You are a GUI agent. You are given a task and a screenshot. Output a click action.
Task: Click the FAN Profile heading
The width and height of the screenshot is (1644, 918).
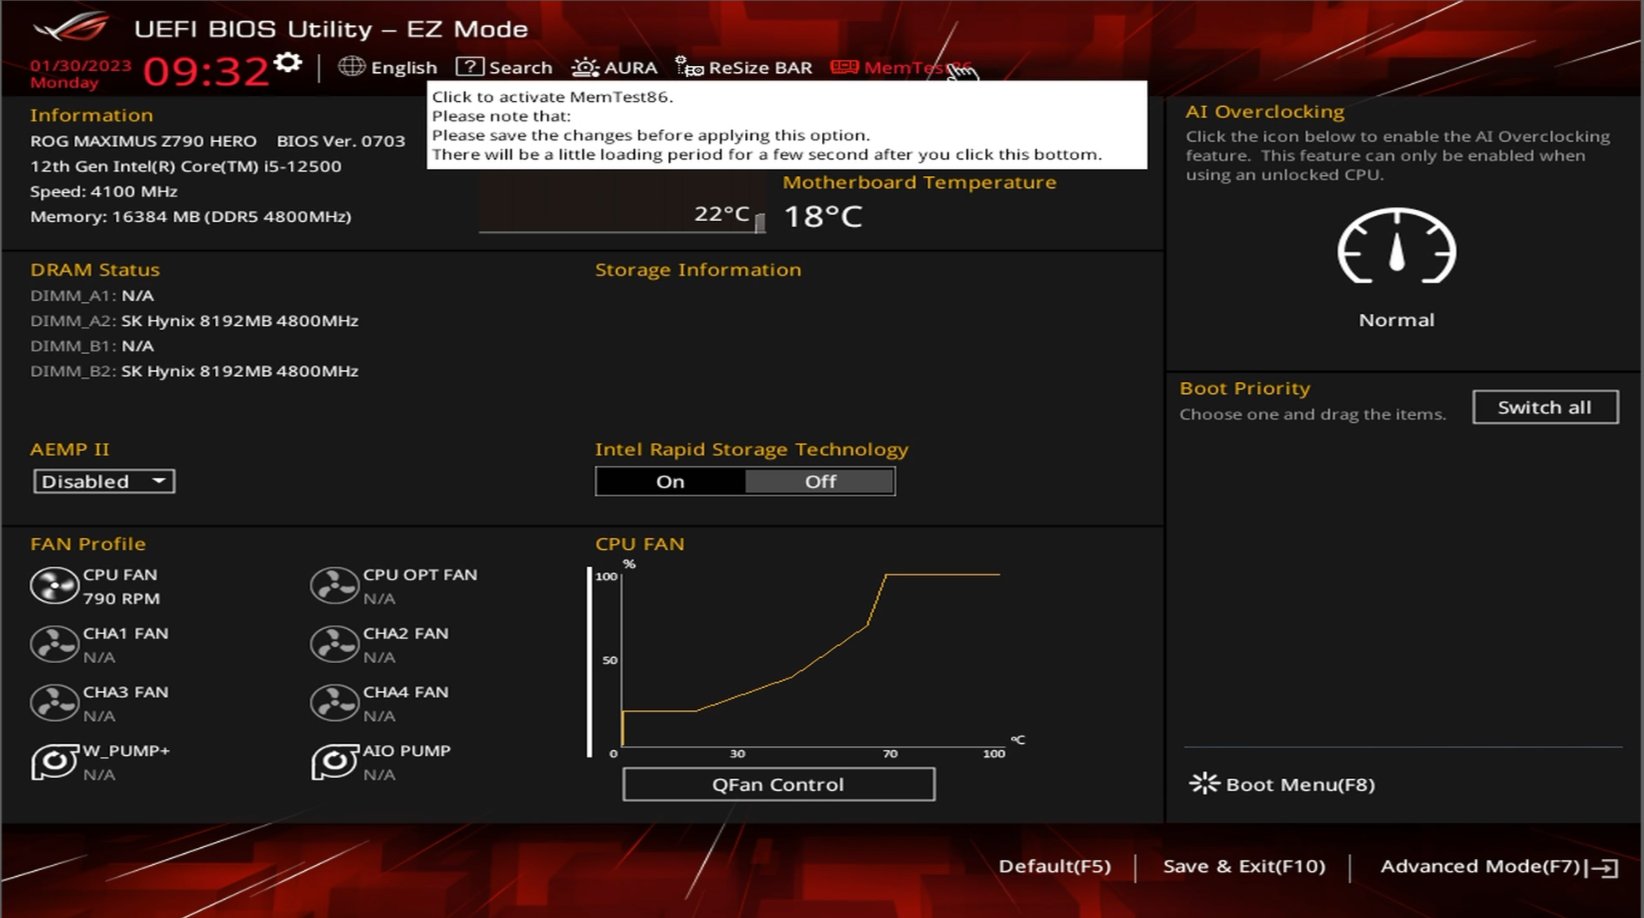pos(88,544)
